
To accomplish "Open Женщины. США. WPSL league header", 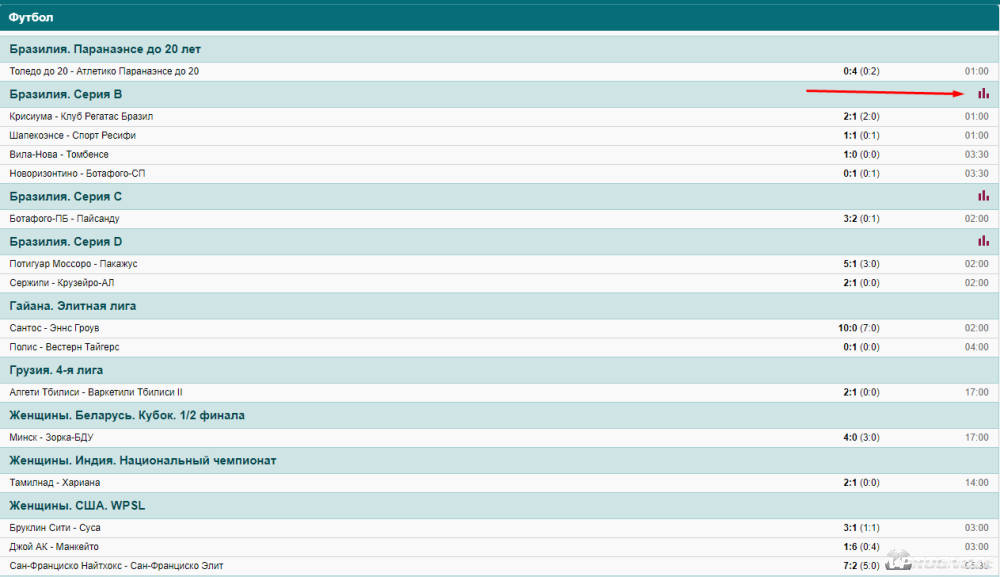I will 77,505.
